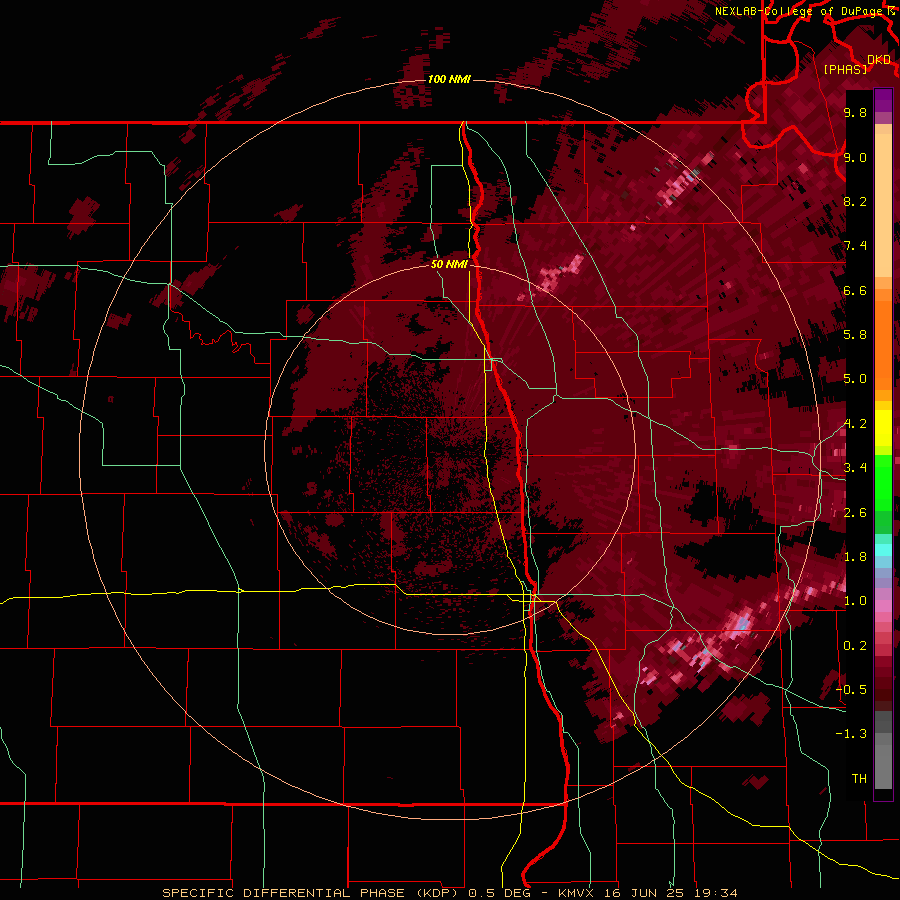Click the -0.5 value on the scale

(852, 690)
